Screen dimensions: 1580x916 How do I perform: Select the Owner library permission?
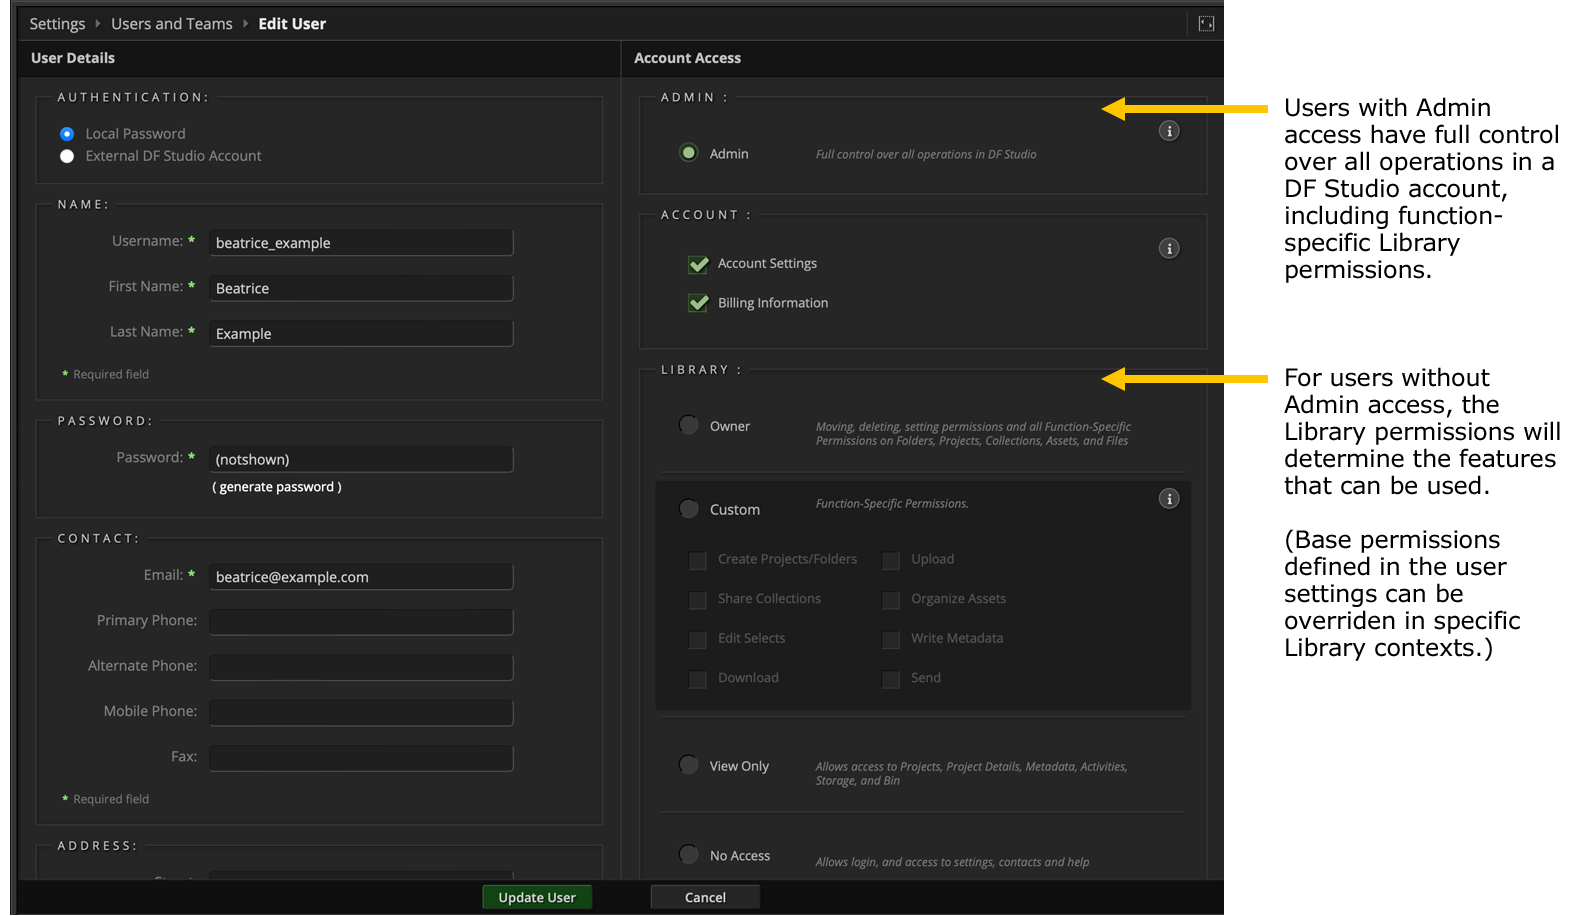pyautogui.click(x=688, y=425)
